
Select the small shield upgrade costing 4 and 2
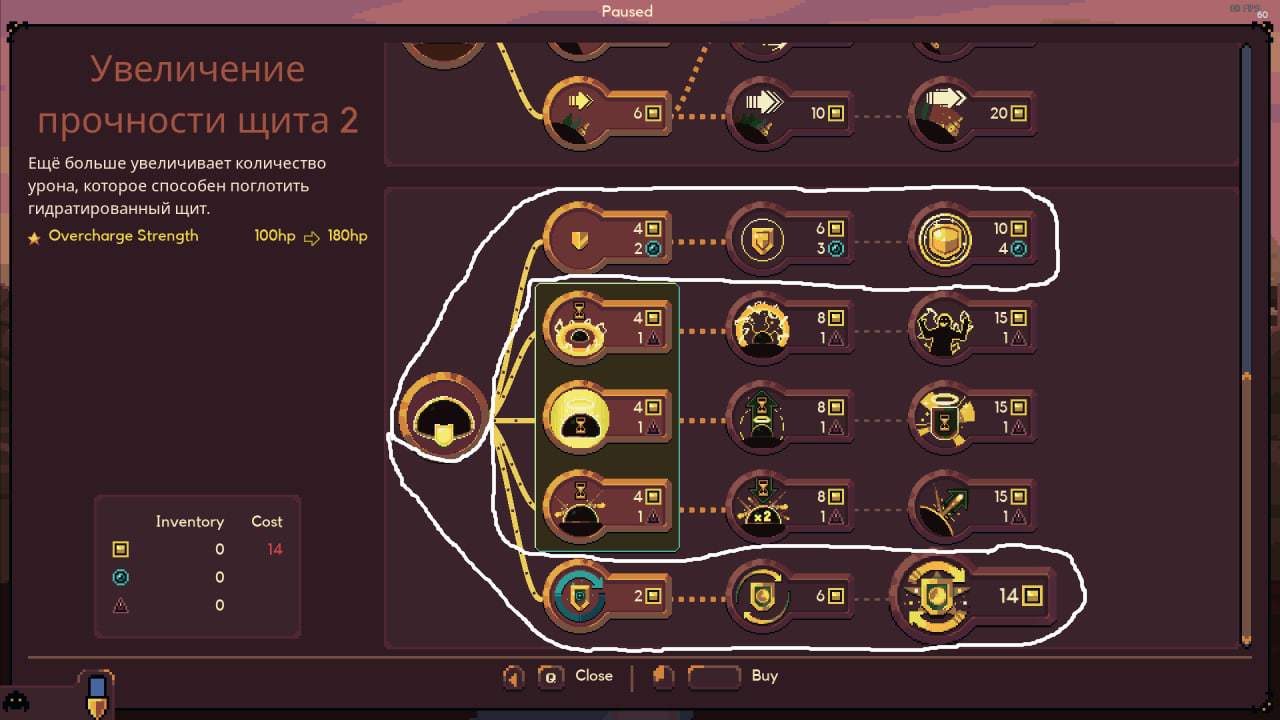607,240
